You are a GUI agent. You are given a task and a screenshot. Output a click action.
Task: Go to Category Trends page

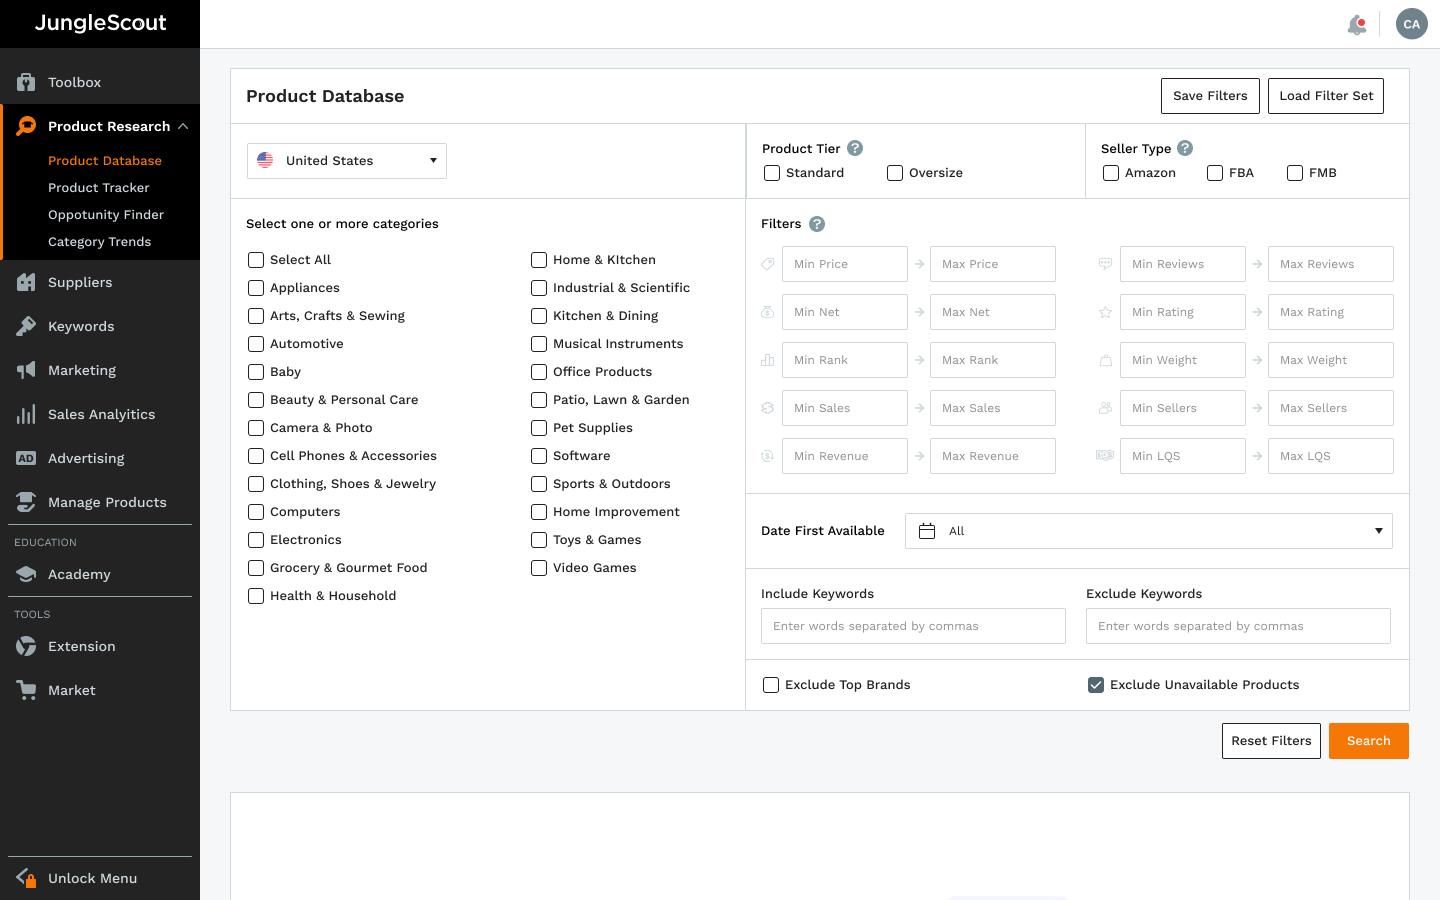pos(100,242)
